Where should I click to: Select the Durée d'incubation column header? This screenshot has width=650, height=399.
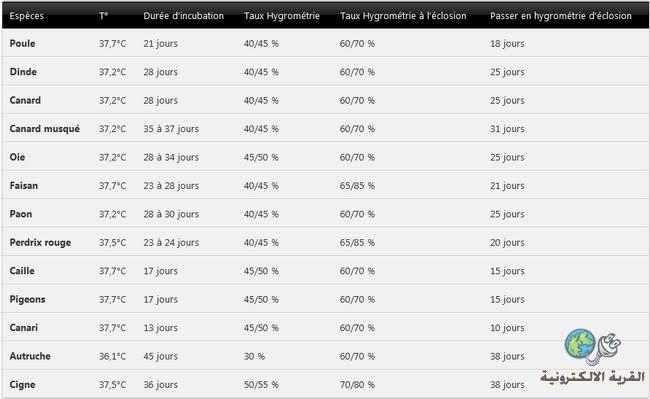pyautogui.click(x=184, y=16)
